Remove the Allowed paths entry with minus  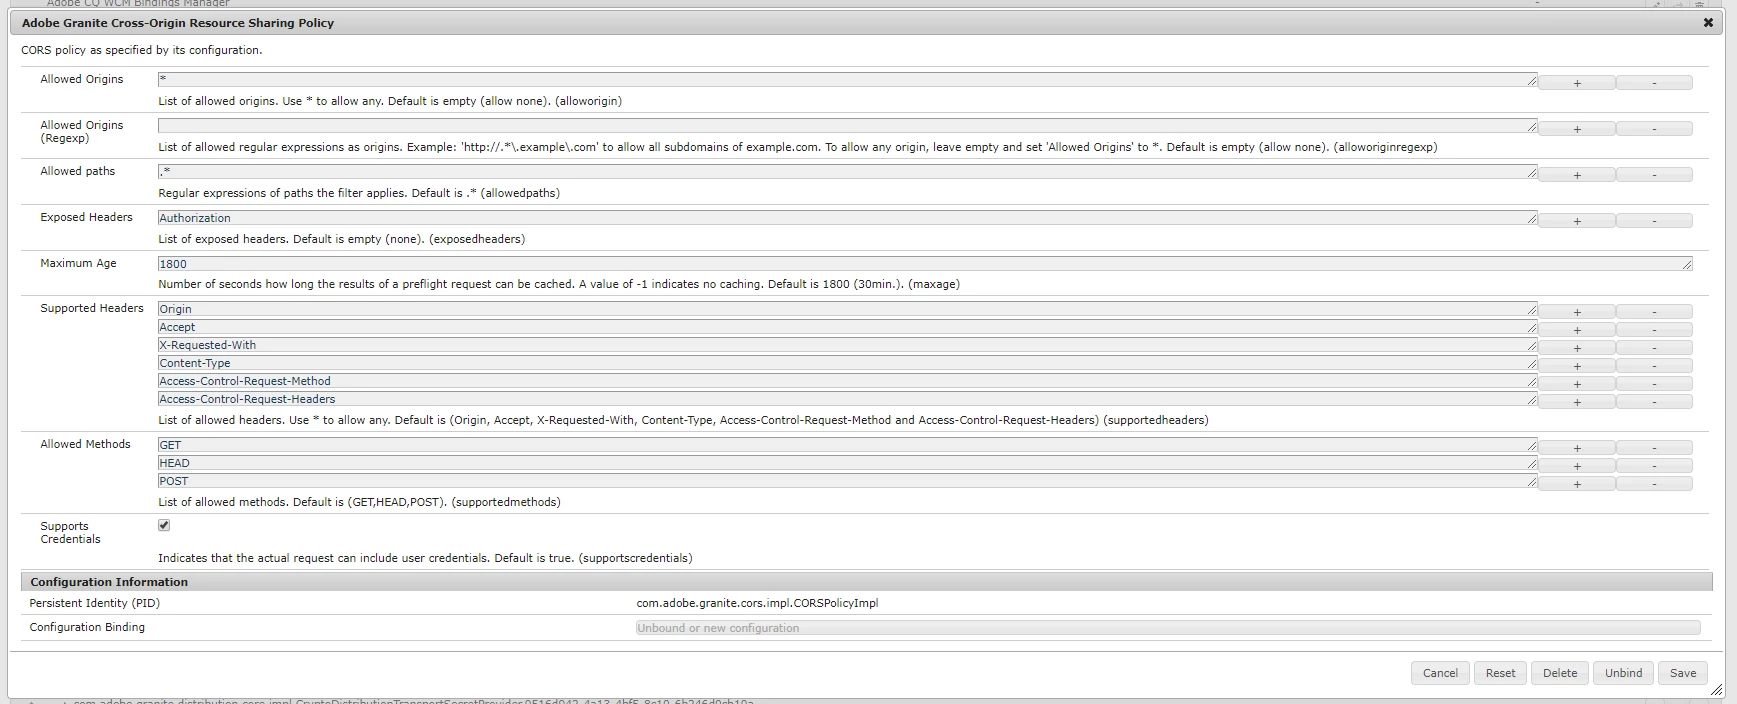click(x=1654, y=175)
